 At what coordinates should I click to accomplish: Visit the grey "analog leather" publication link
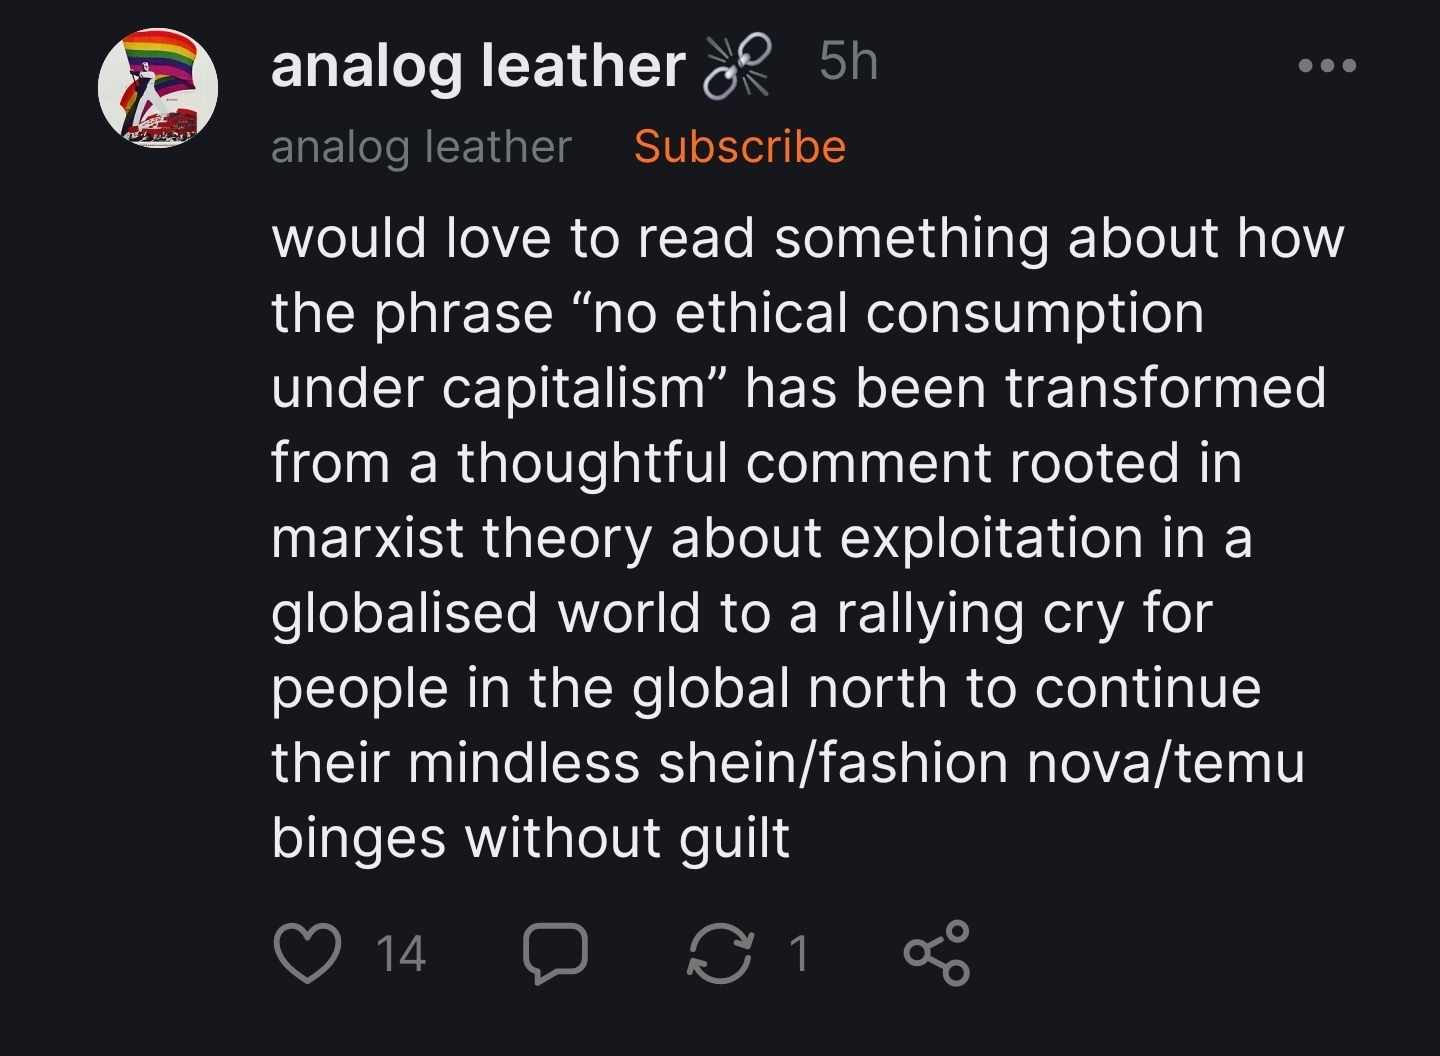[x=421, y=147]
